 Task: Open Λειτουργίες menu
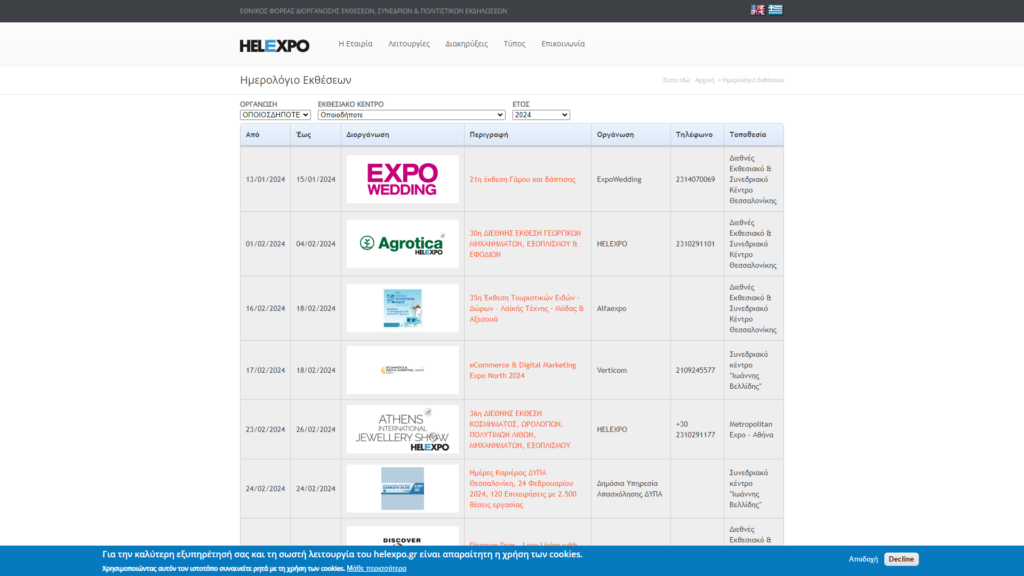[409, 44]
